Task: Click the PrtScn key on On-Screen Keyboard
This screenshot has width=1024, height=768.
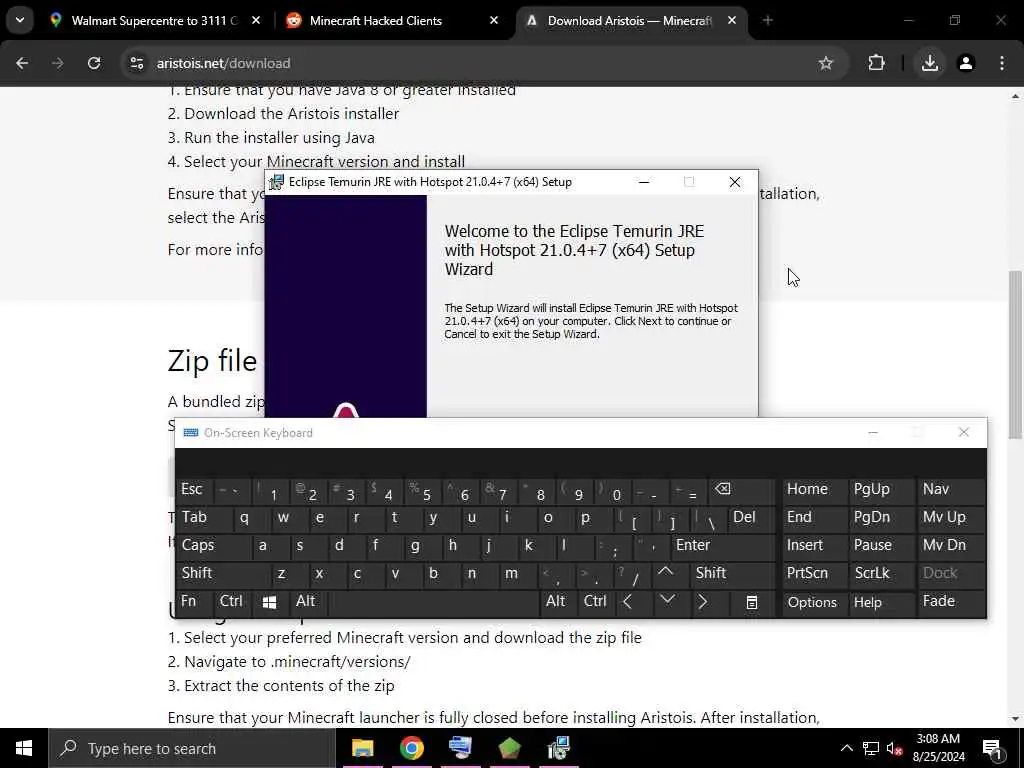Action: 814,573
